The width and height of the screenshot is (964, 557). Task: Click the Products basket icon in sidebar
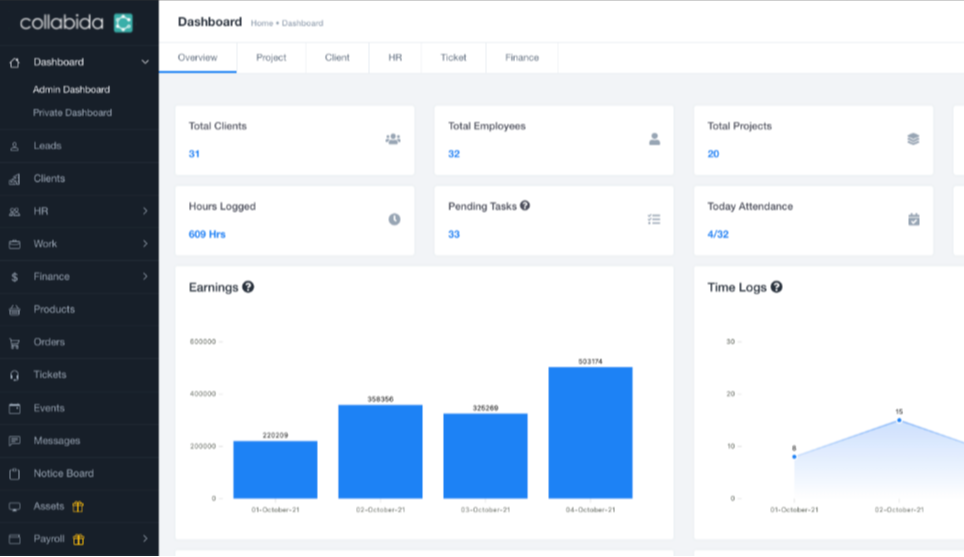coord(14,310)
